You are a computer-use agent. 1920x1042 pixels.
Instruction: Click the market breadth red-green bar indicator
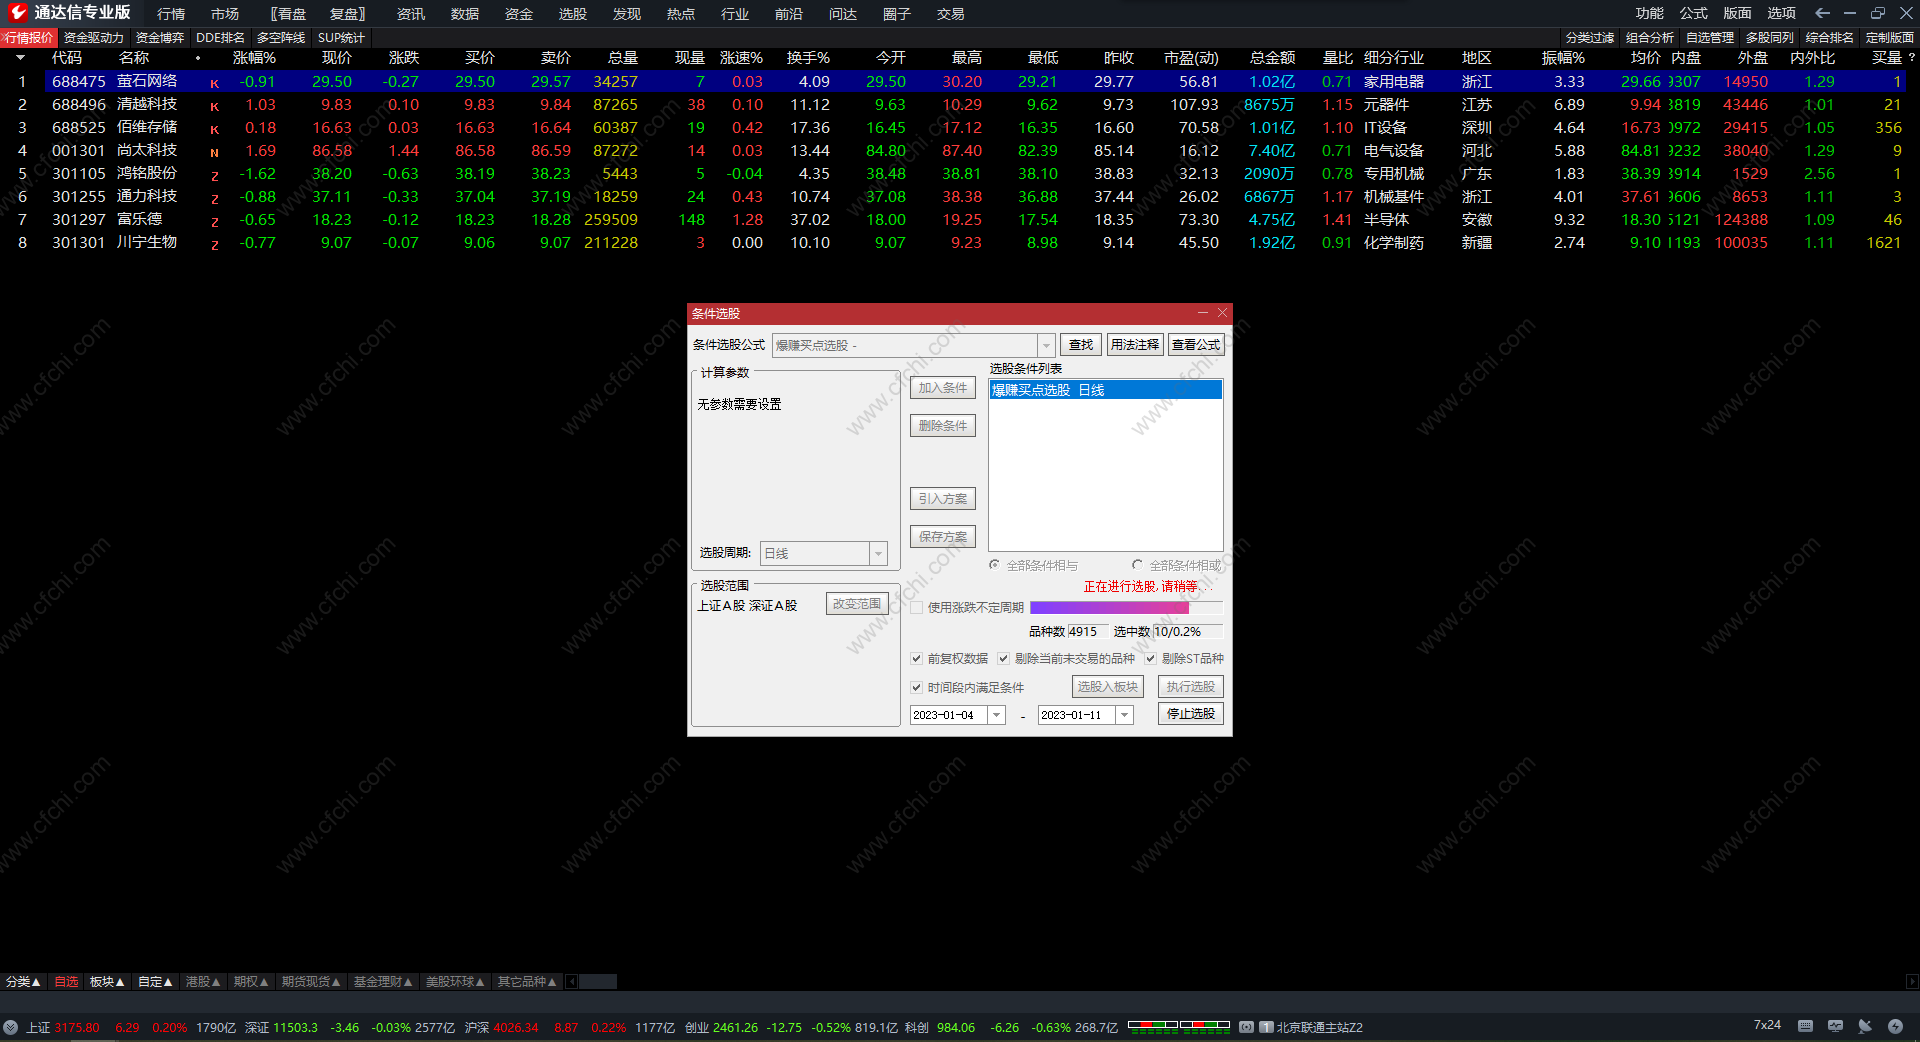[x=1179, y=1025]
